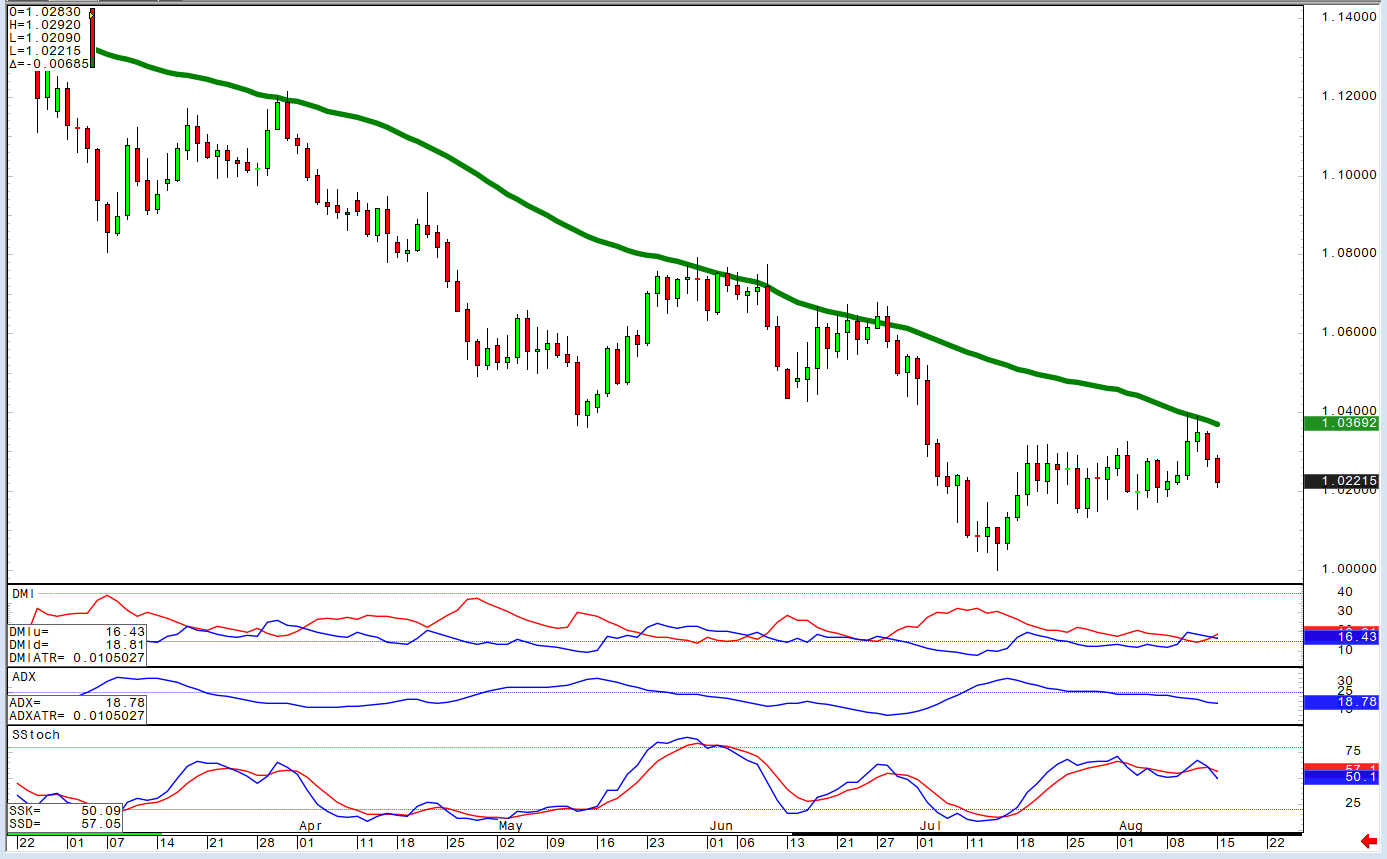Screen dimensions: 1387x859
Task: Select the ADXATR= 0.0105027 reading
Action: tap(77, 716)
